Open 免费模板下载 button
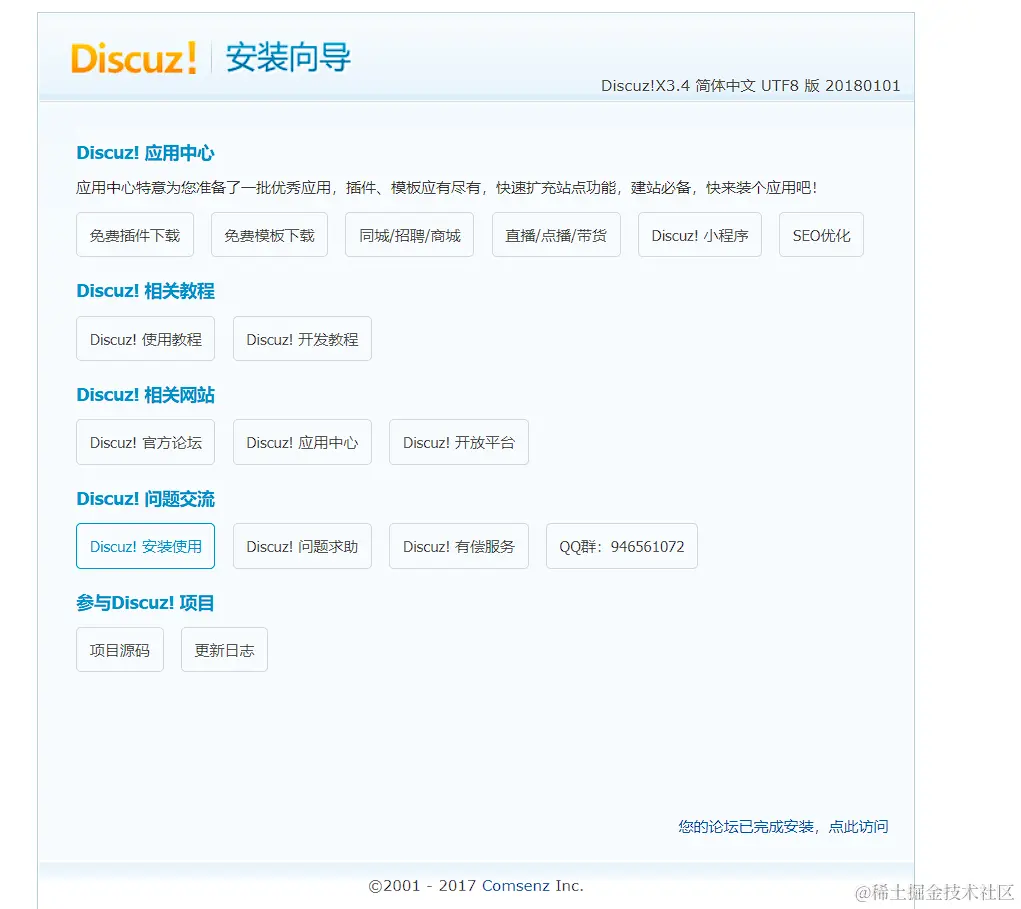The image size is (1021, 909). pos(270,234)
